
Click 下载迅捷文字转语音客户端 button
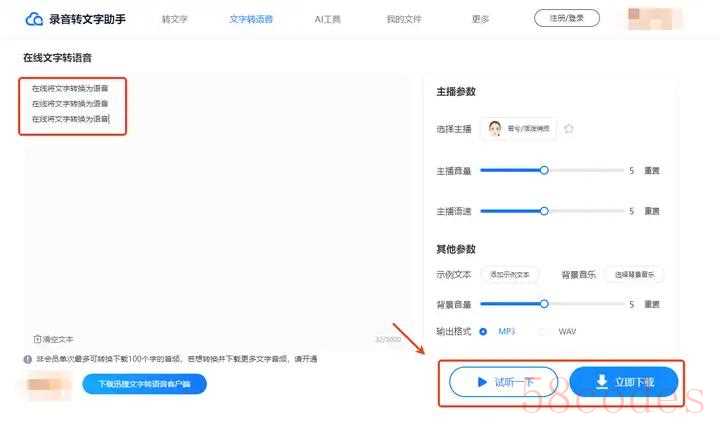click(x=145, y=384)
